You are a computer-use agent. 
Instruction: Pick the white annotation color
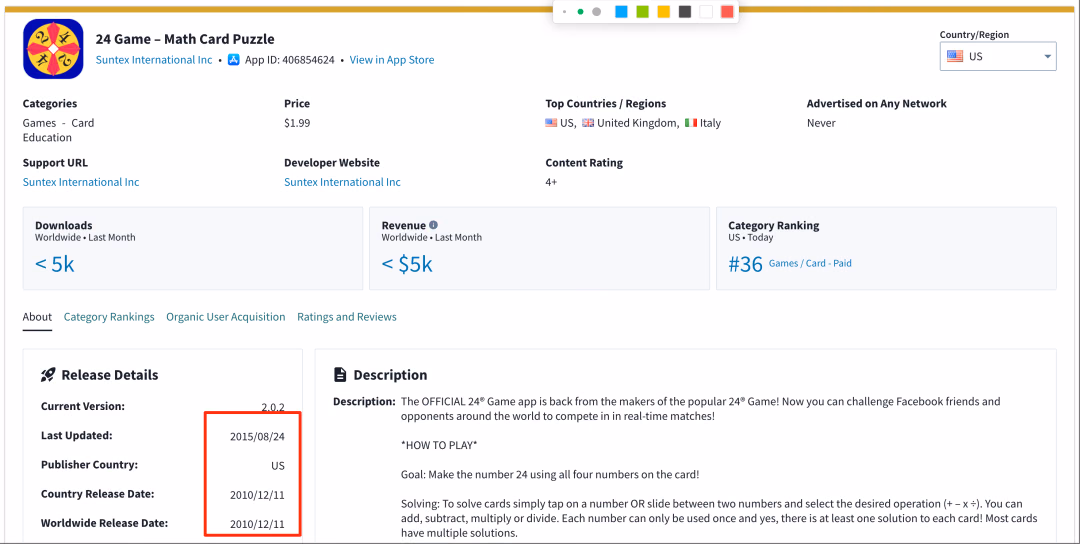coord(706,12)
